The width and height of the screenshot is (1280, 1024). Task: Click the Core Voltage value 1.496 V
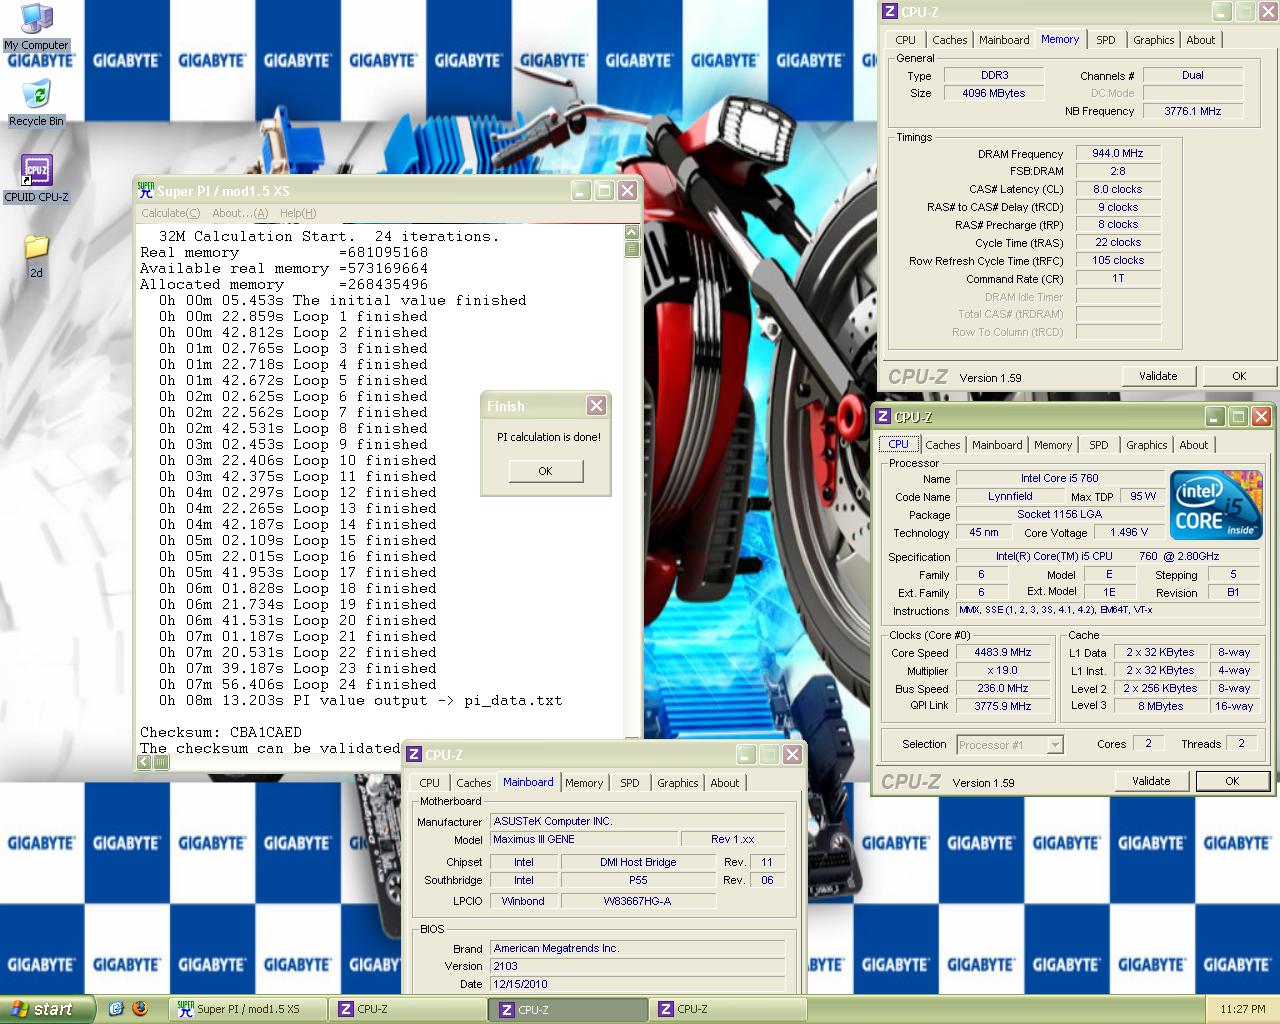(x=1129, y=532)
